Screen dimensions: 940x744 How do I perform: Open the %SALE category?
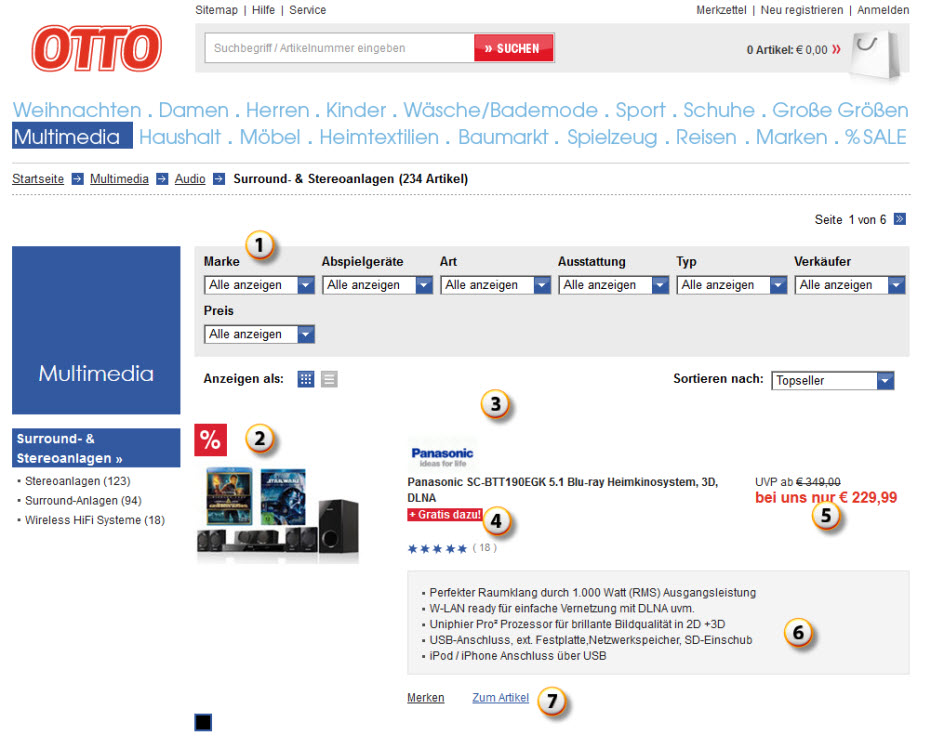click(x=875, y=137)
